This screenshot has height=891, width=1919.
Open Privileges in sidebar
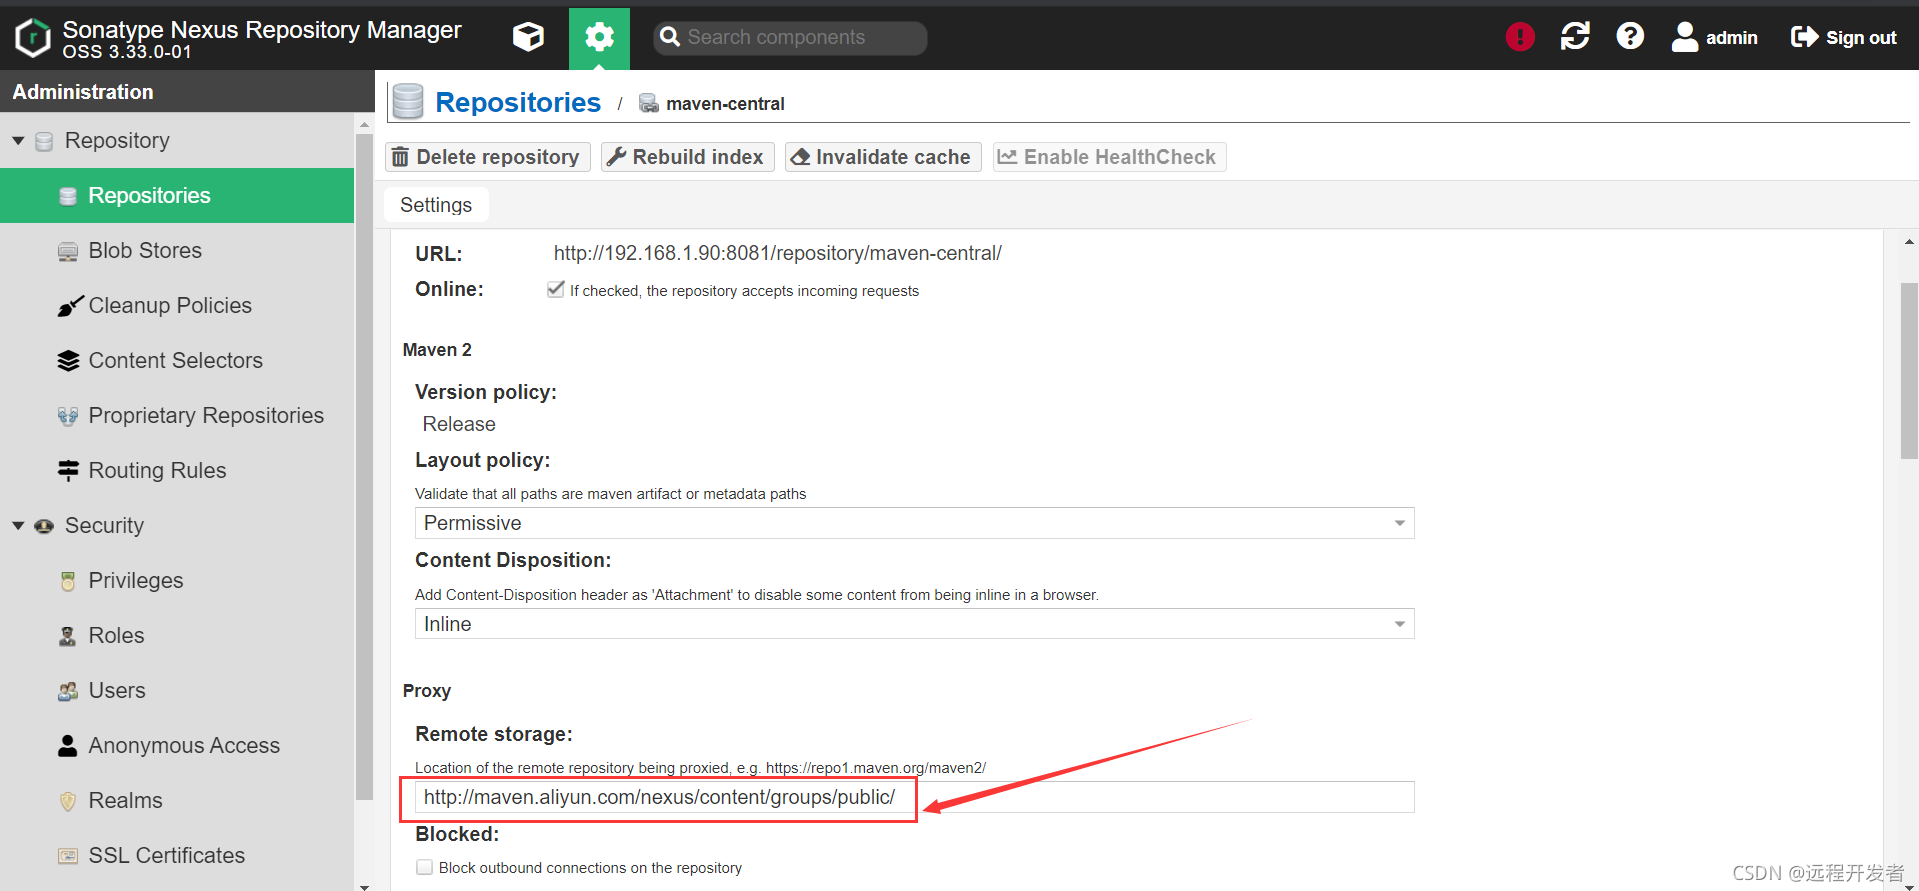pos(136,581)
